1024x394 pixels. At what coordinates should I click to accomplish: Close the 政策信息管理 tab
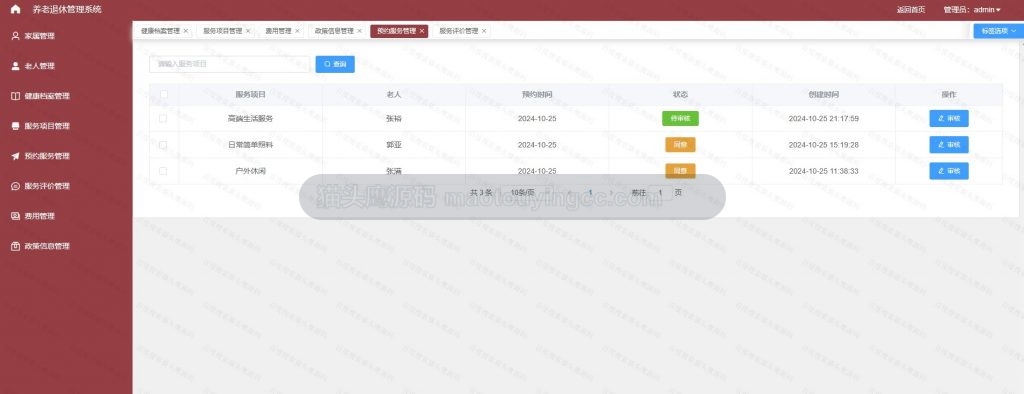click(360, 31)
